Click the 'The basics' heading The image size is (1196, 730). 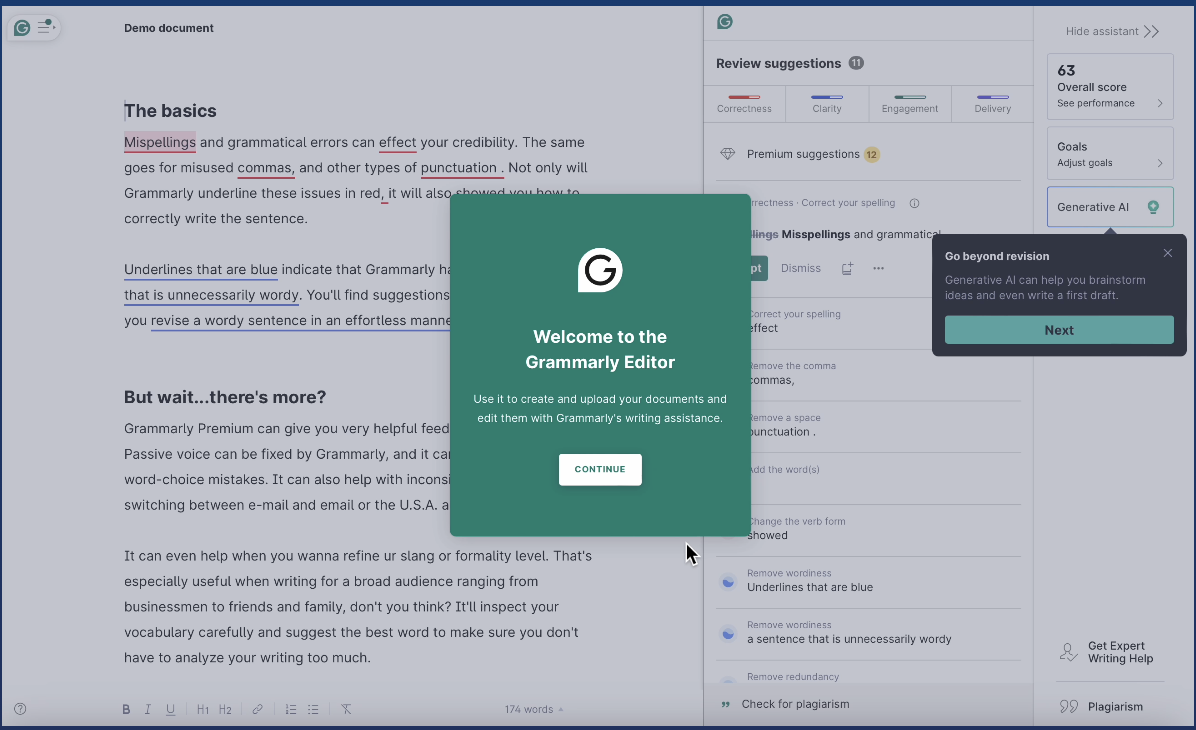coord(170,111)
